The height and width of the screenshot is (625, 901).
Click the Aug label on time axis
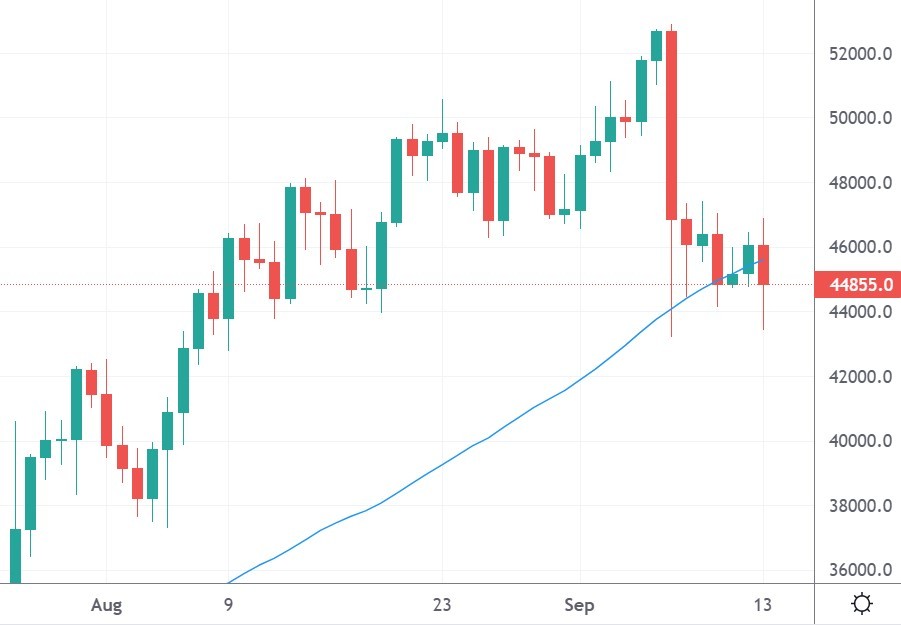pos(105,605)
